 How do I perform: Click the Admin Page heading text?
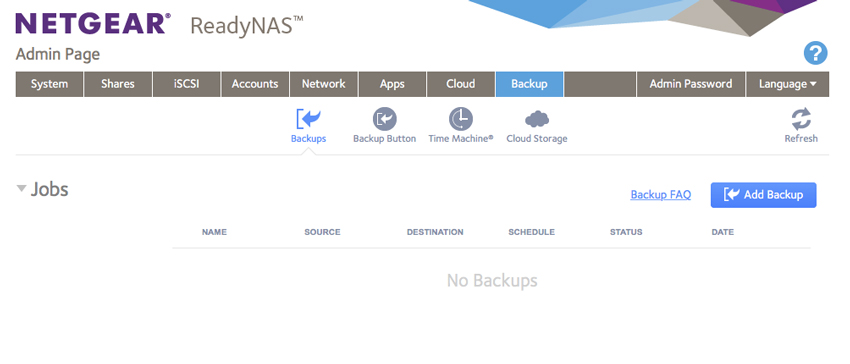(57, 54)
